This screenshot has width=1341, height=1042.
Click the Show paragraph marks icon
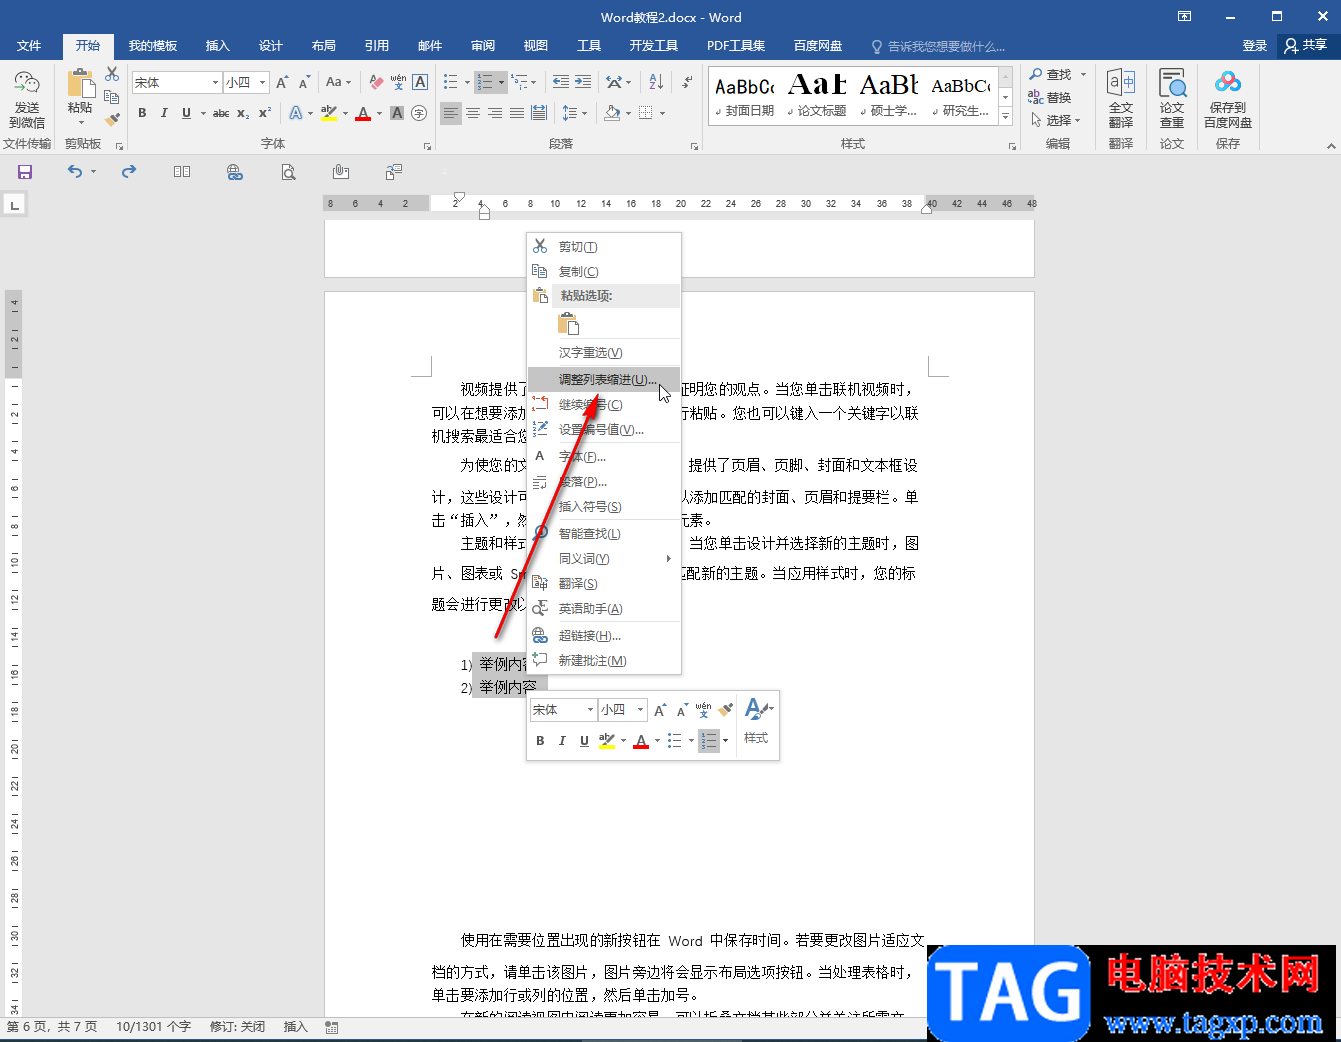(x=686, y=82)
